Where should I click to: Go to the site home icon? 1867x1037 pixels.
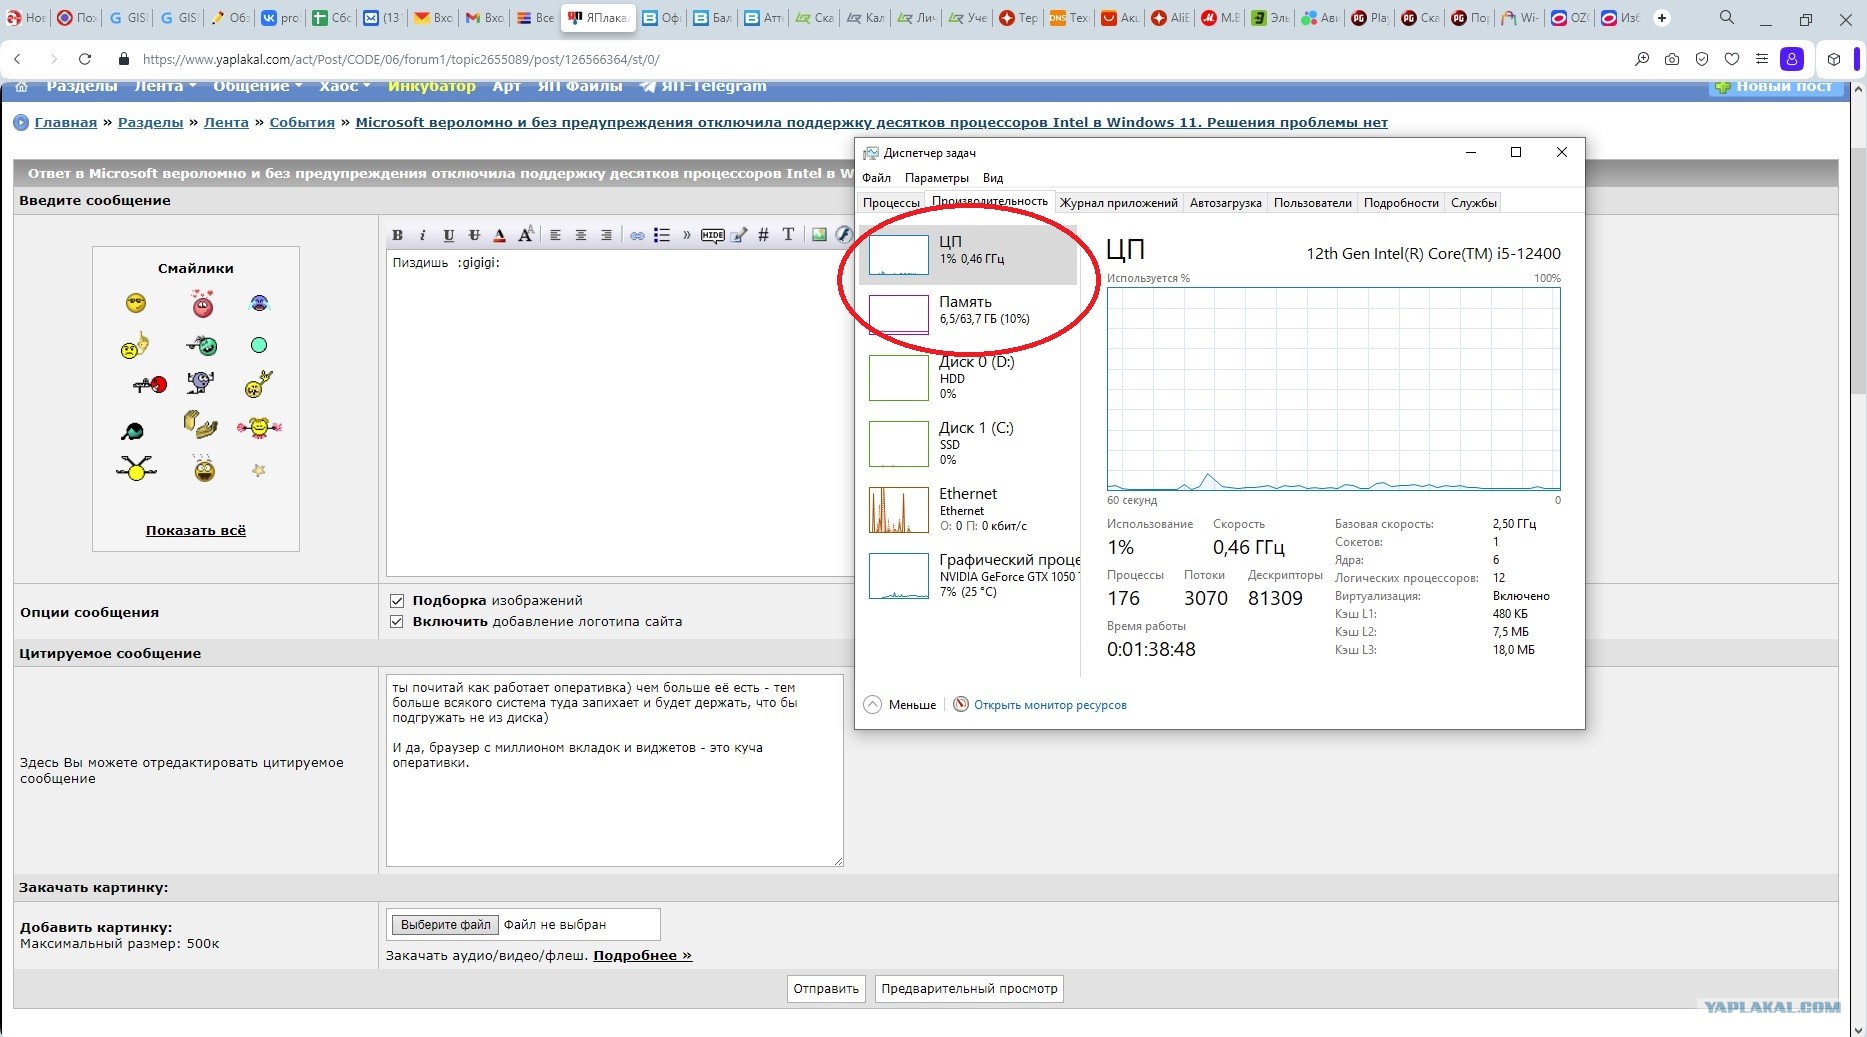click(22, 86)
